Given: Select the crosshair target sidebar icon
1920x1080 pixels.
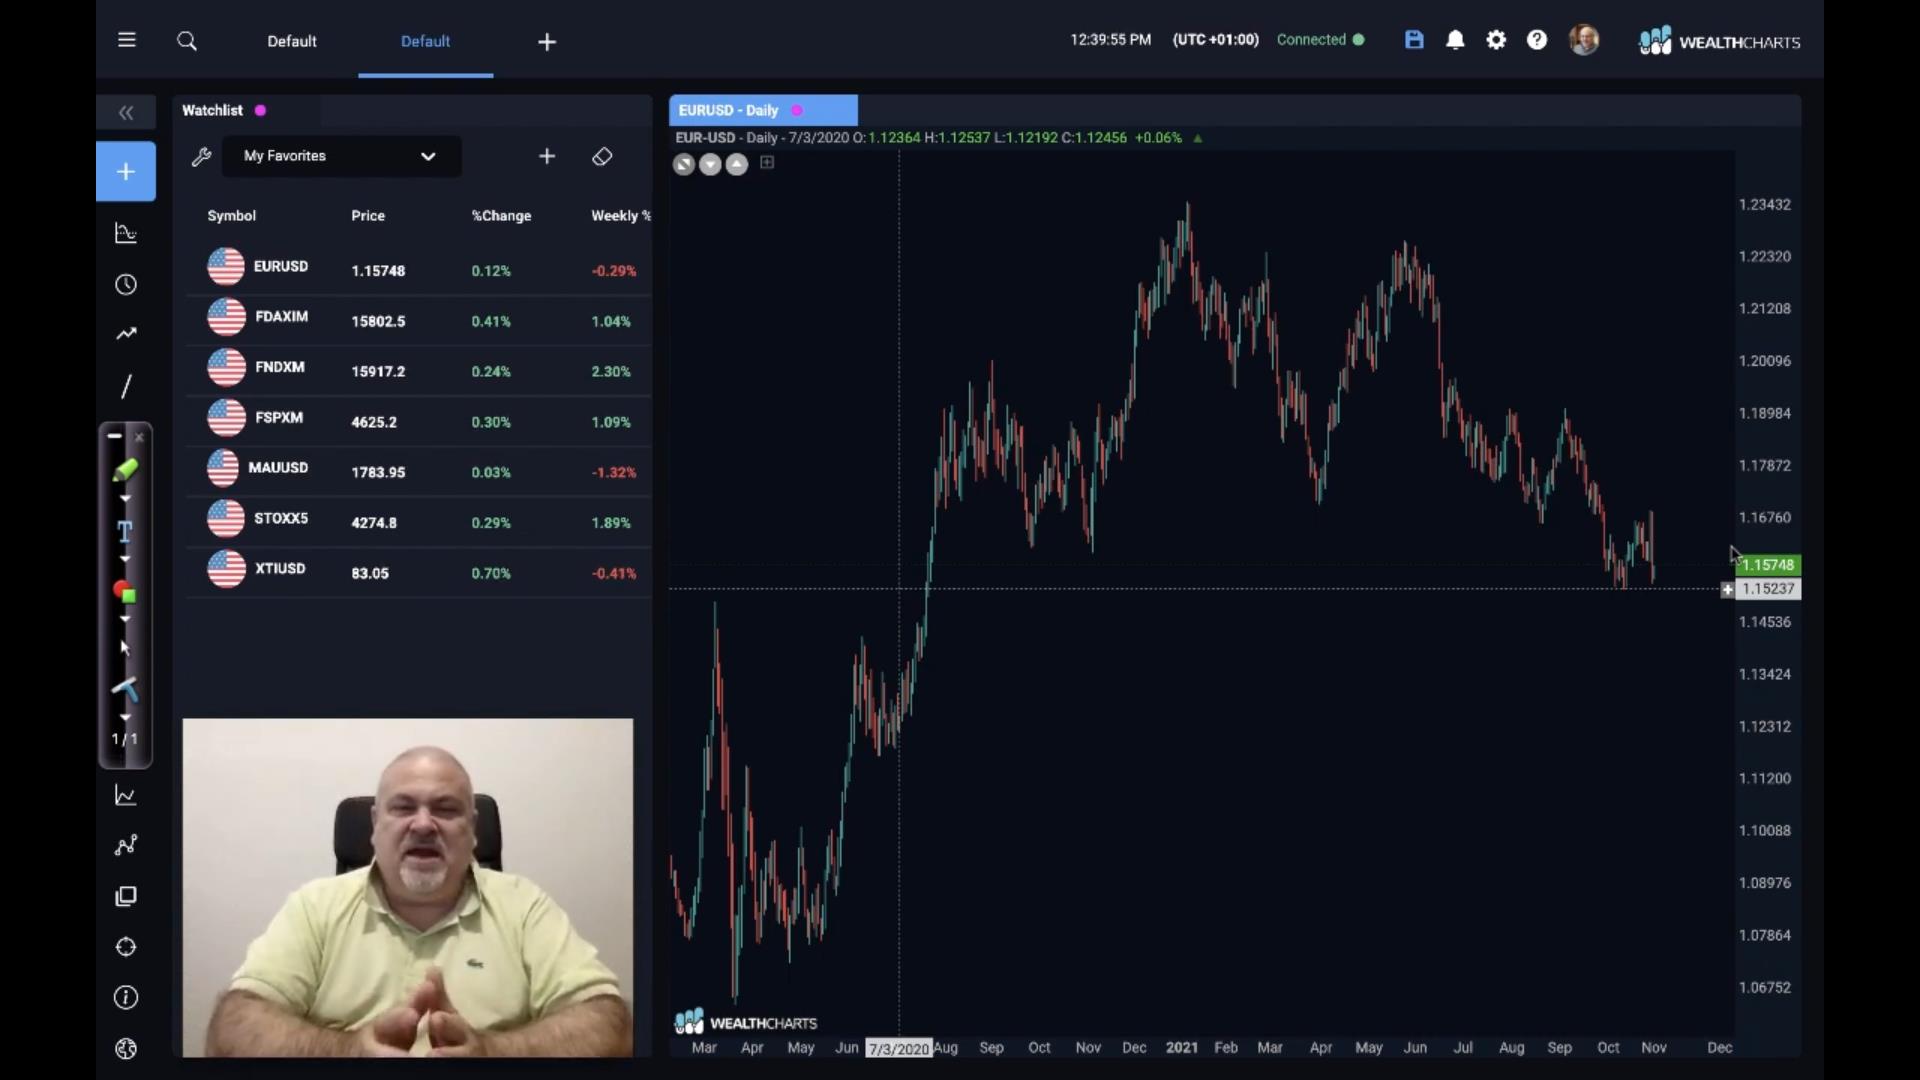Looking at the screenshot, I should (x=126, y=947).
